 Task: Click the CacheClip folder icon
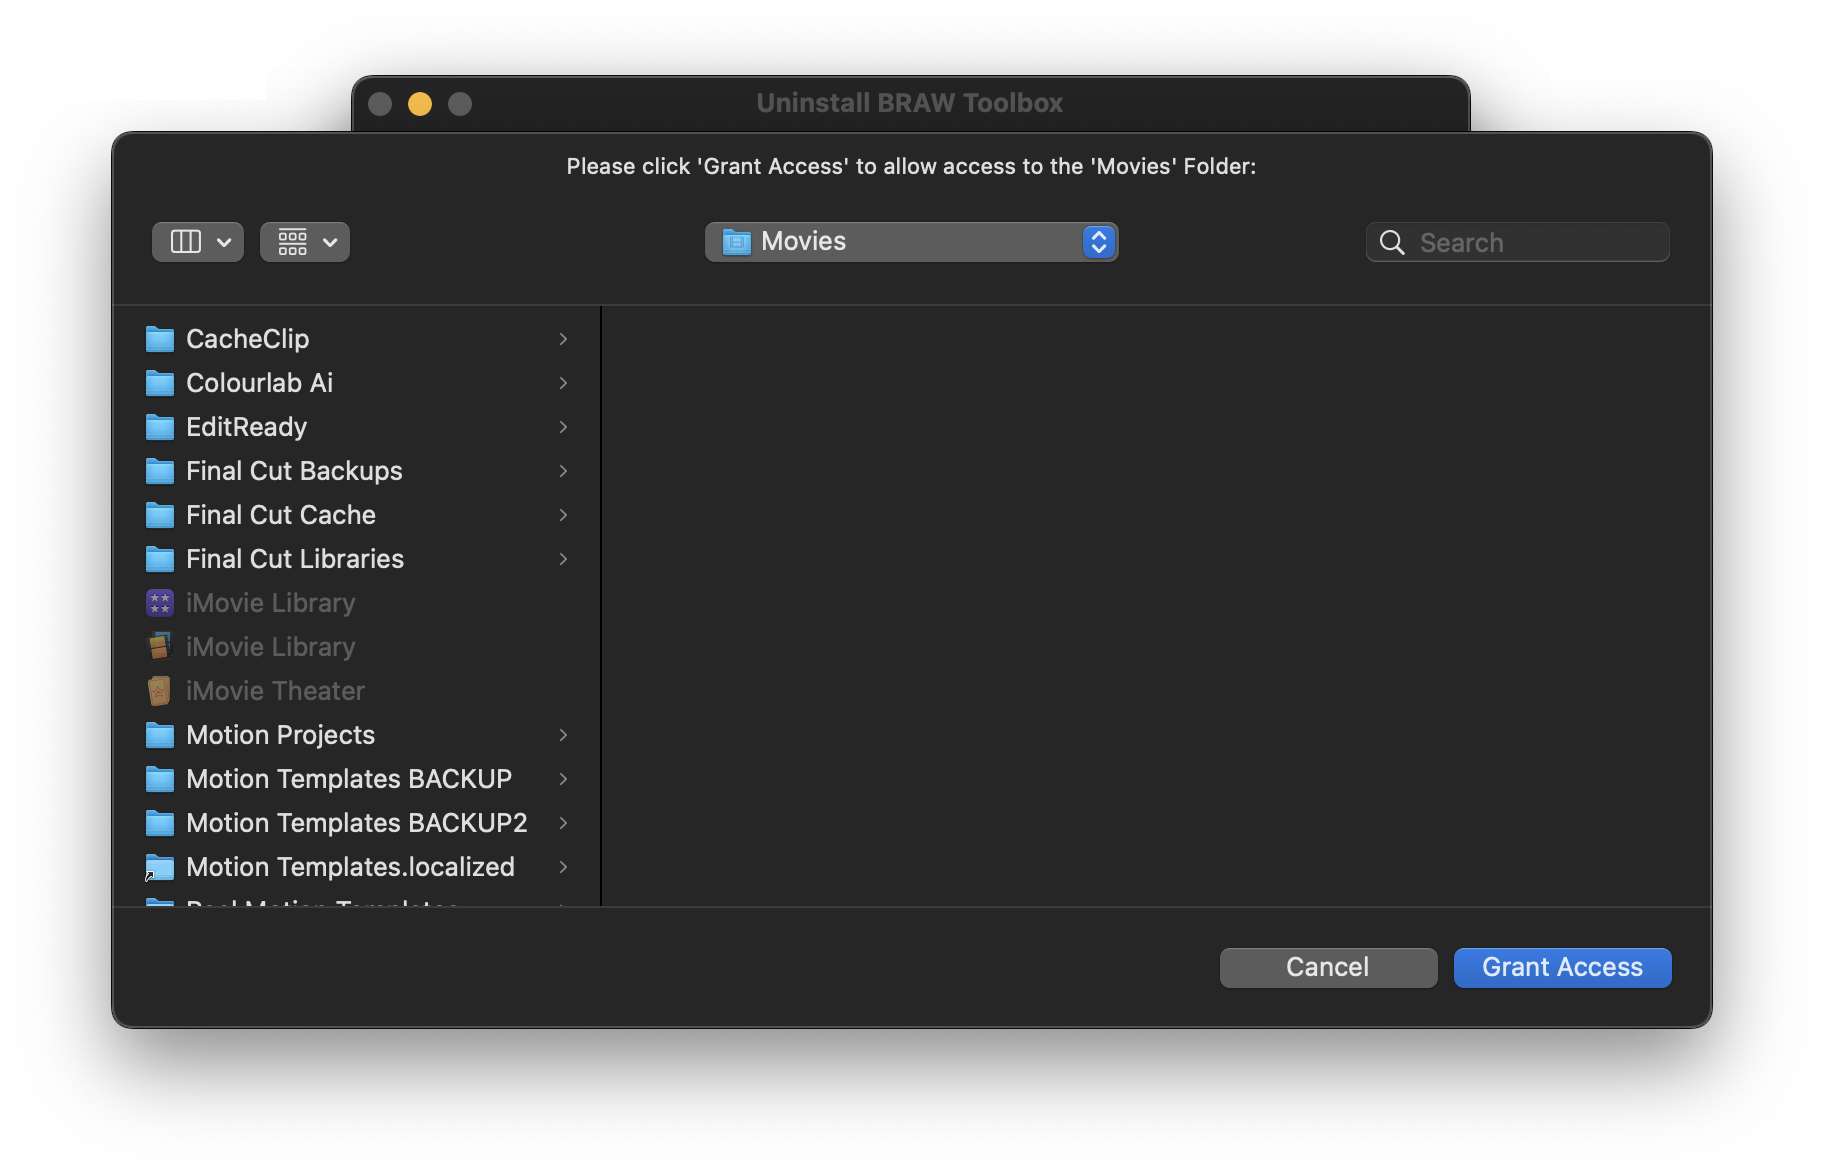[x=160, y=339]
